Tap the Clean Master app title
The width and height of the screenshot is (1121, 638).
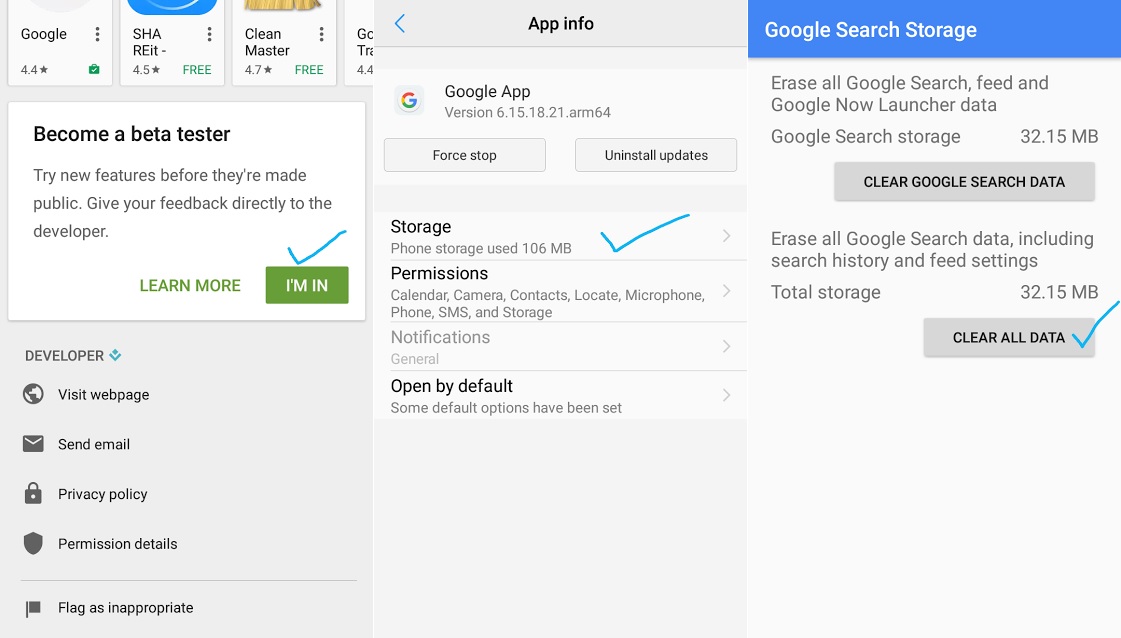[267, 42]
